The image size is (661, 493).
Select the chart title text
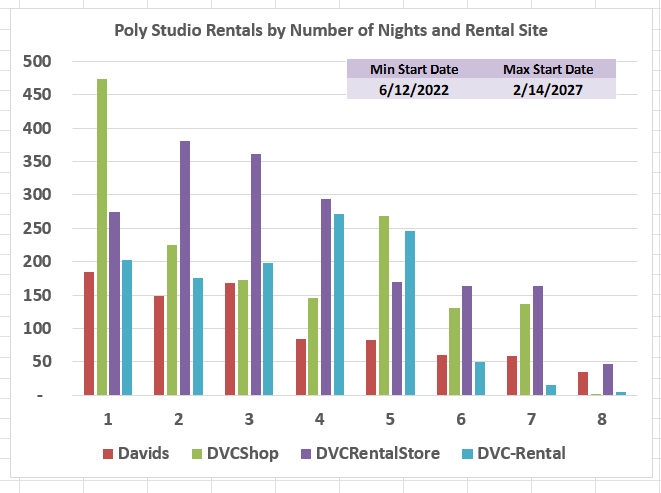(x=331, y=30)
